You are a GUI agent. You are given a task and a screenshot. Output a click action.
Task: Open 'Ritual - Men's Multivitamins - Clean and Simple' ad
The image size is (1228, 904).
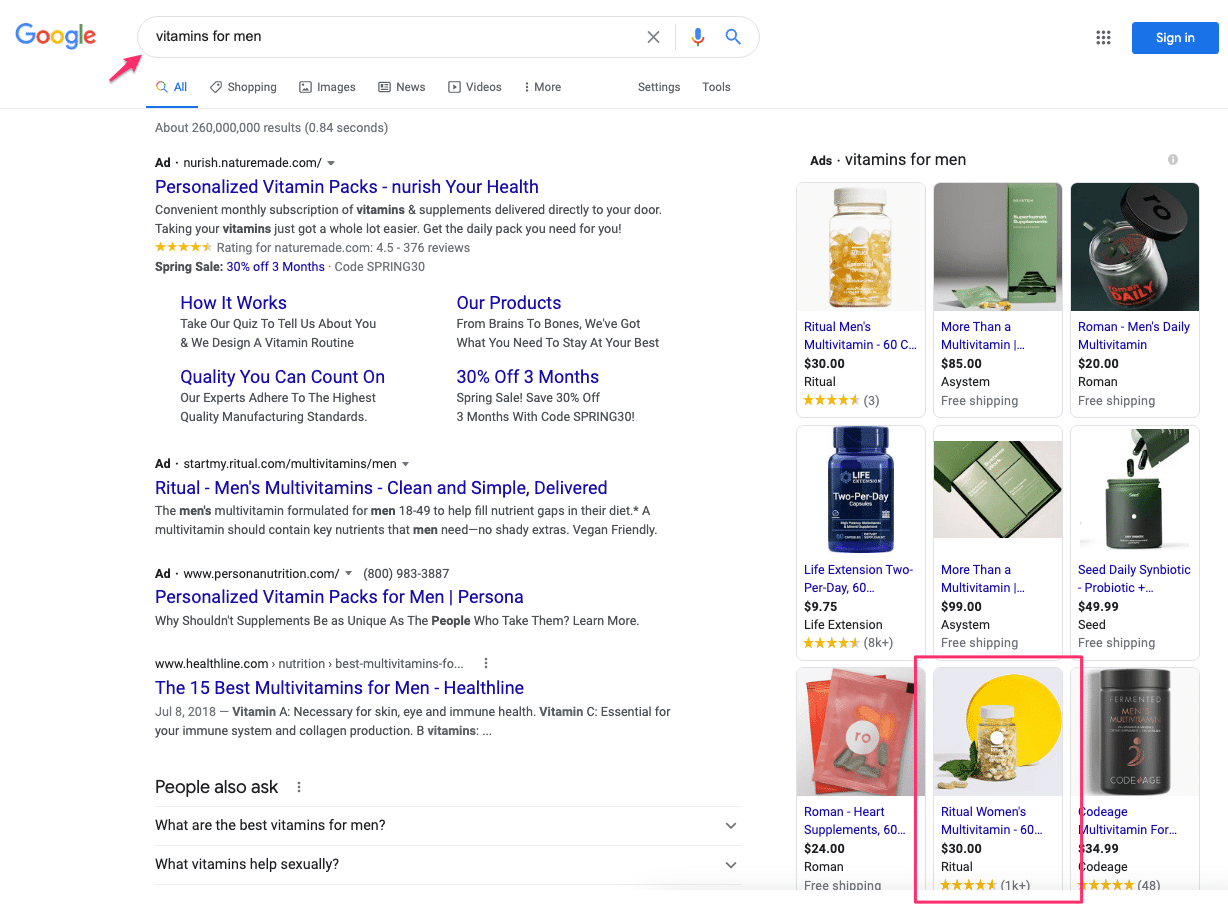pos(381,488)
